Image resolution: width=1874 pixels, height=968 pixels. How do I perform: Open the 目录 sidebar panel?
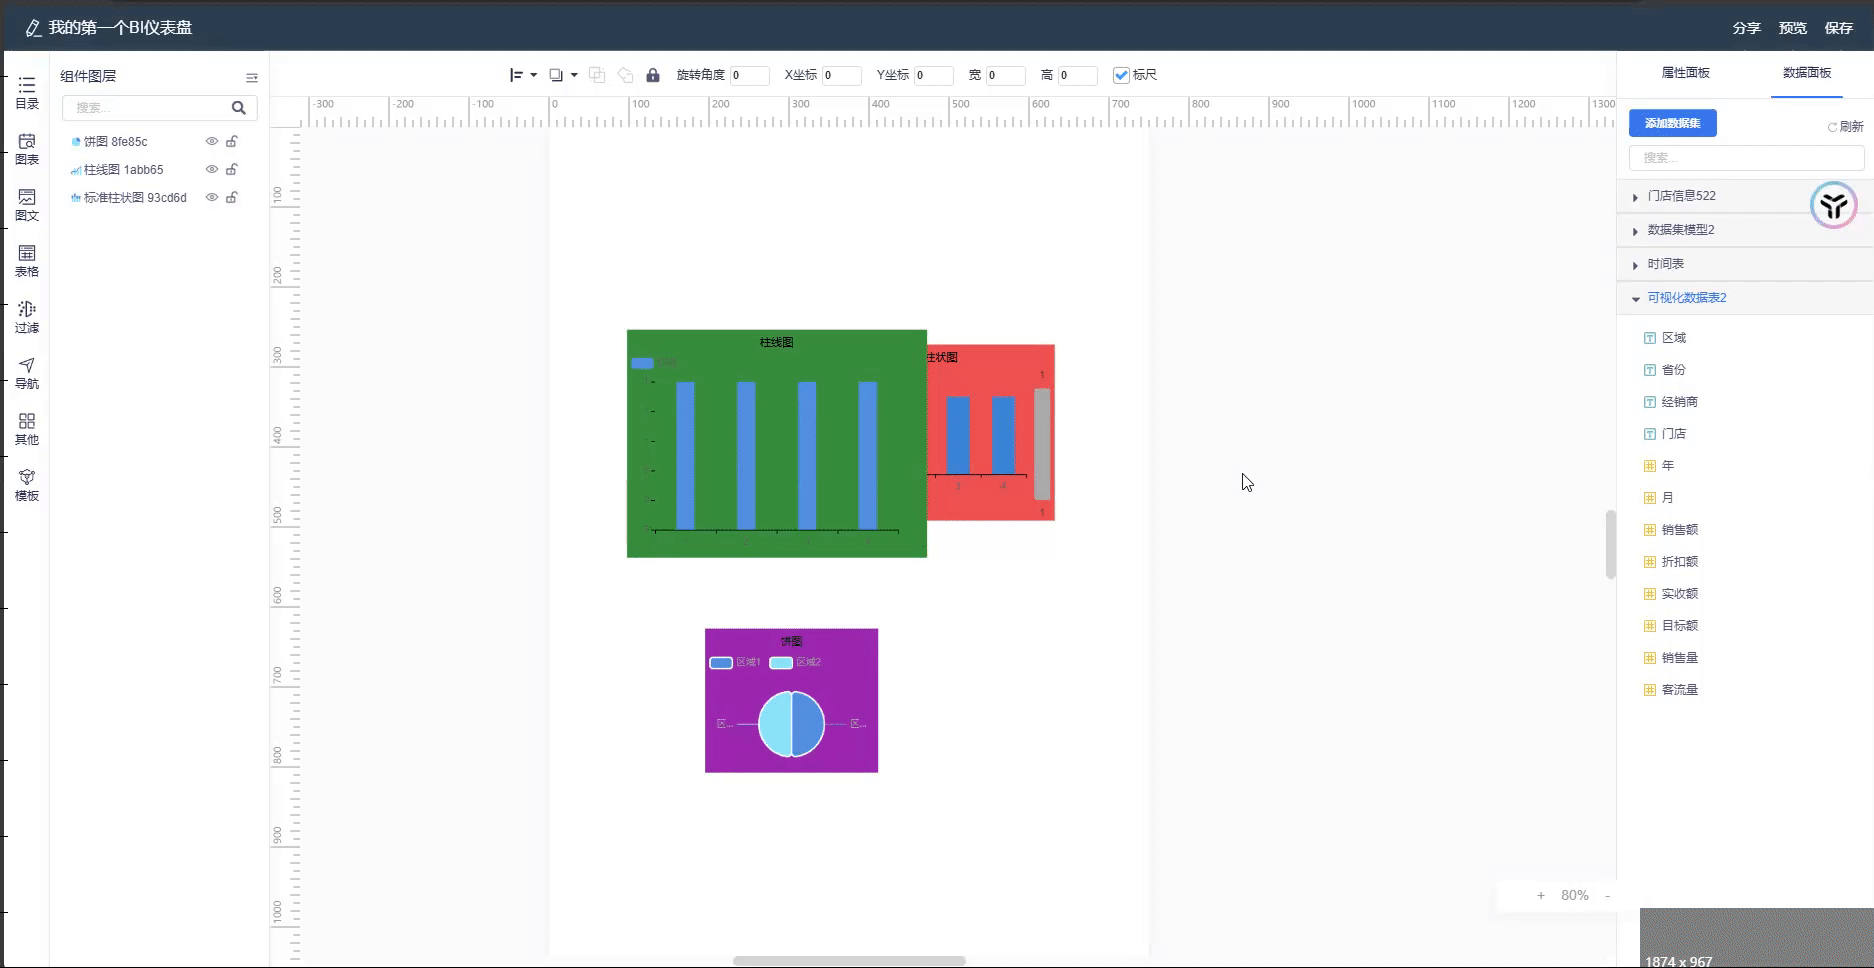click(27, 93)
